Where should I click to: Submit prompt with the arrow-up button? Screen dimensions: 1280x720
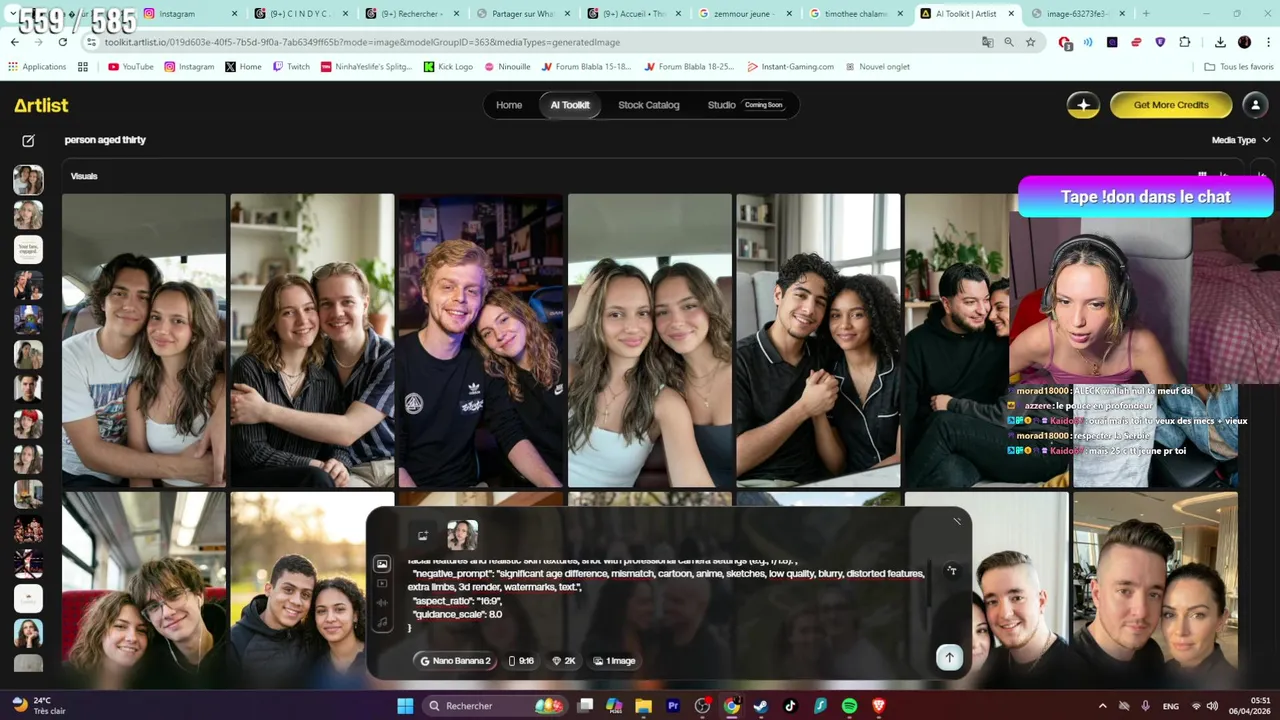949,657
